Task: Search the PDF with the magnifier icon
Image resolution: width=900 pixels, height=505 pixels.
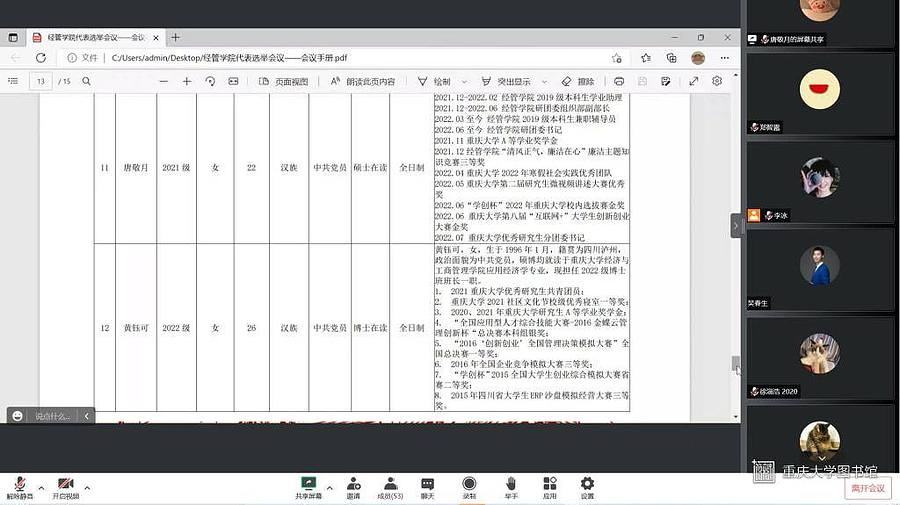Action: coord(86,81)
